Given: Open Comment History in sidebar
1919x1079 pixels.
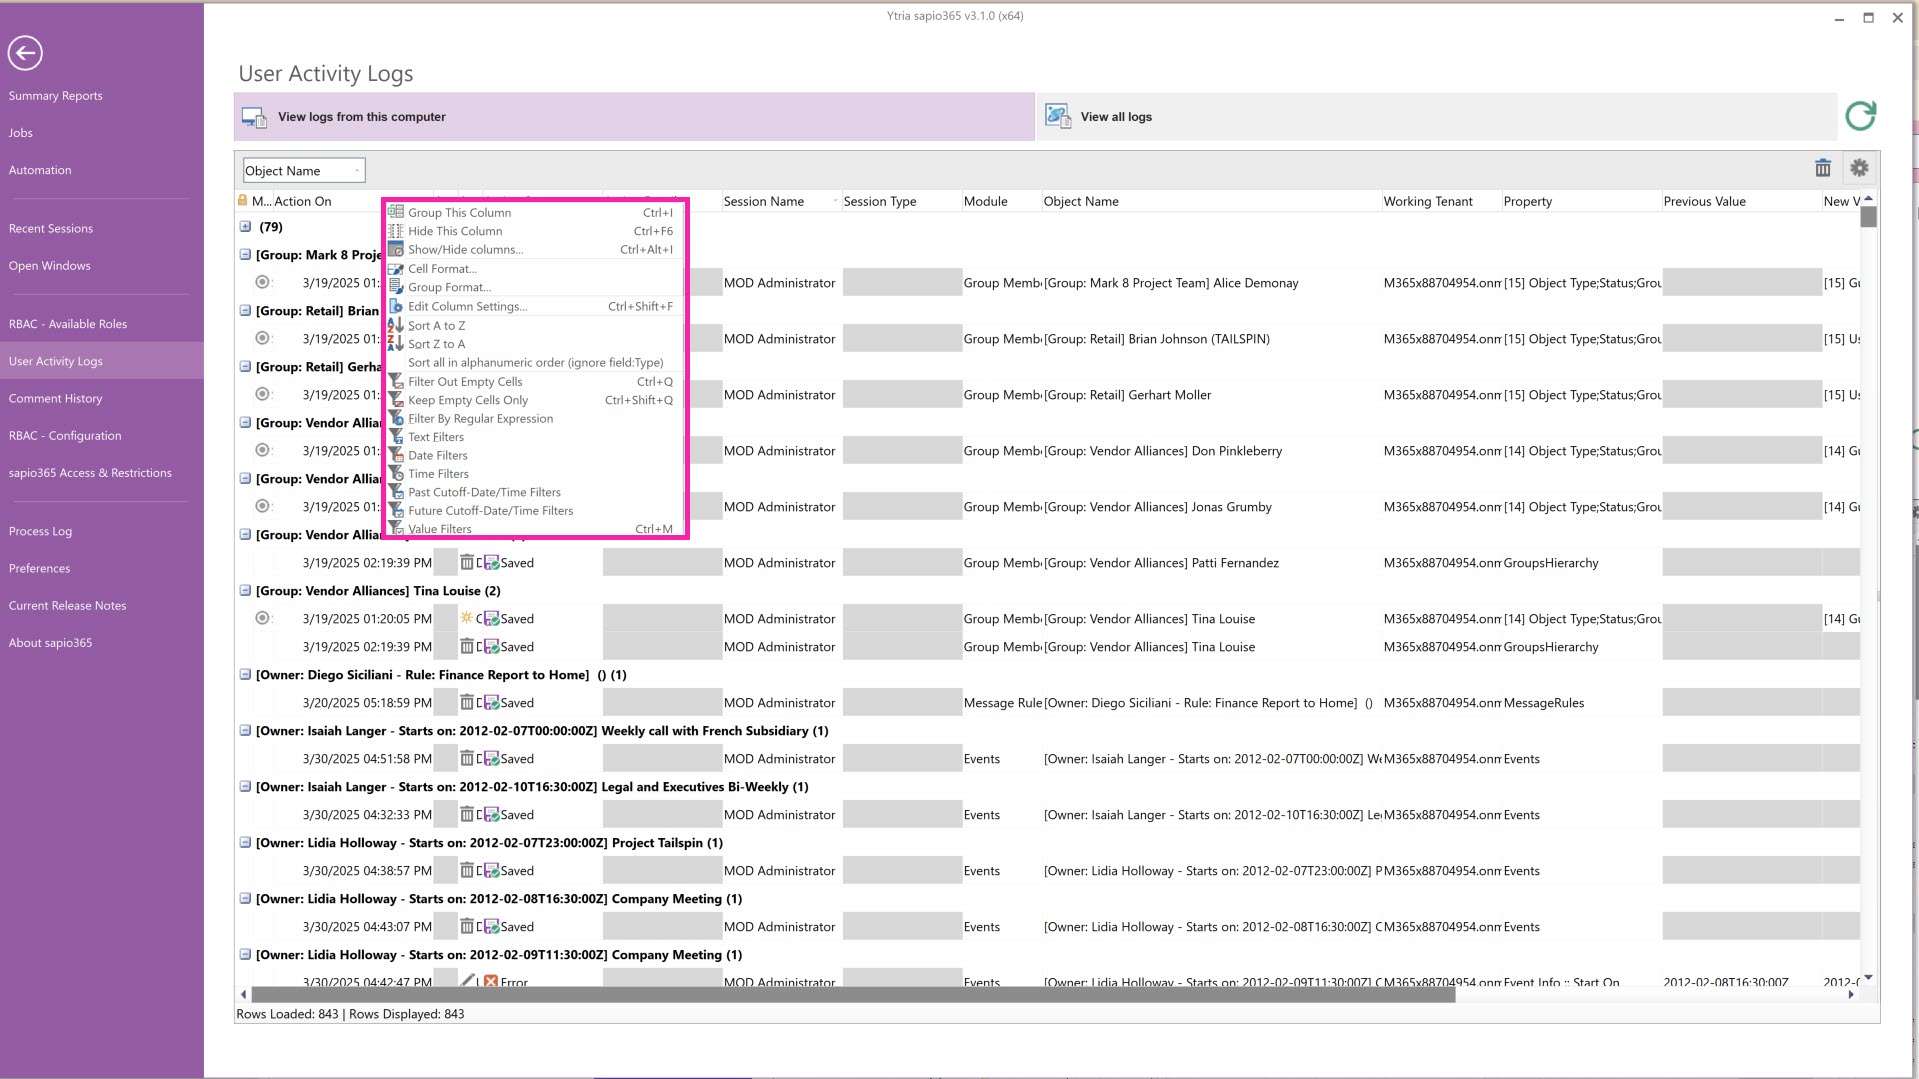Looking at the screenshot, I should pos(55,398).
